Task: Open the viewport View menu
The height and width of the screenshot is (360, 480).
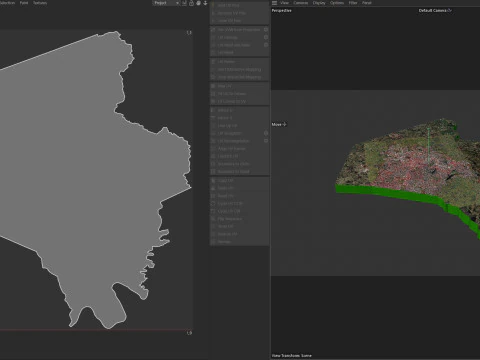Action: point(284,3)
